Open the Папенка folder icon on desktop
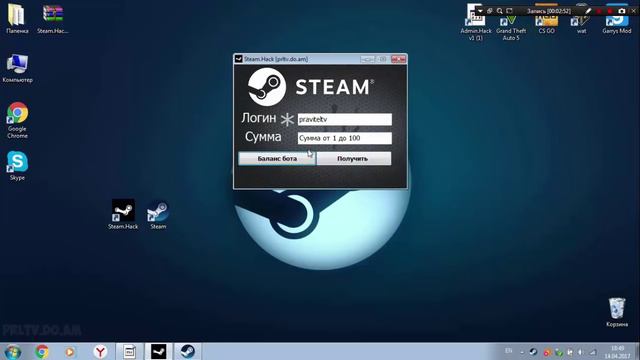Image resolution: width=640 pixels, height=360 pixels. point(17,19)
